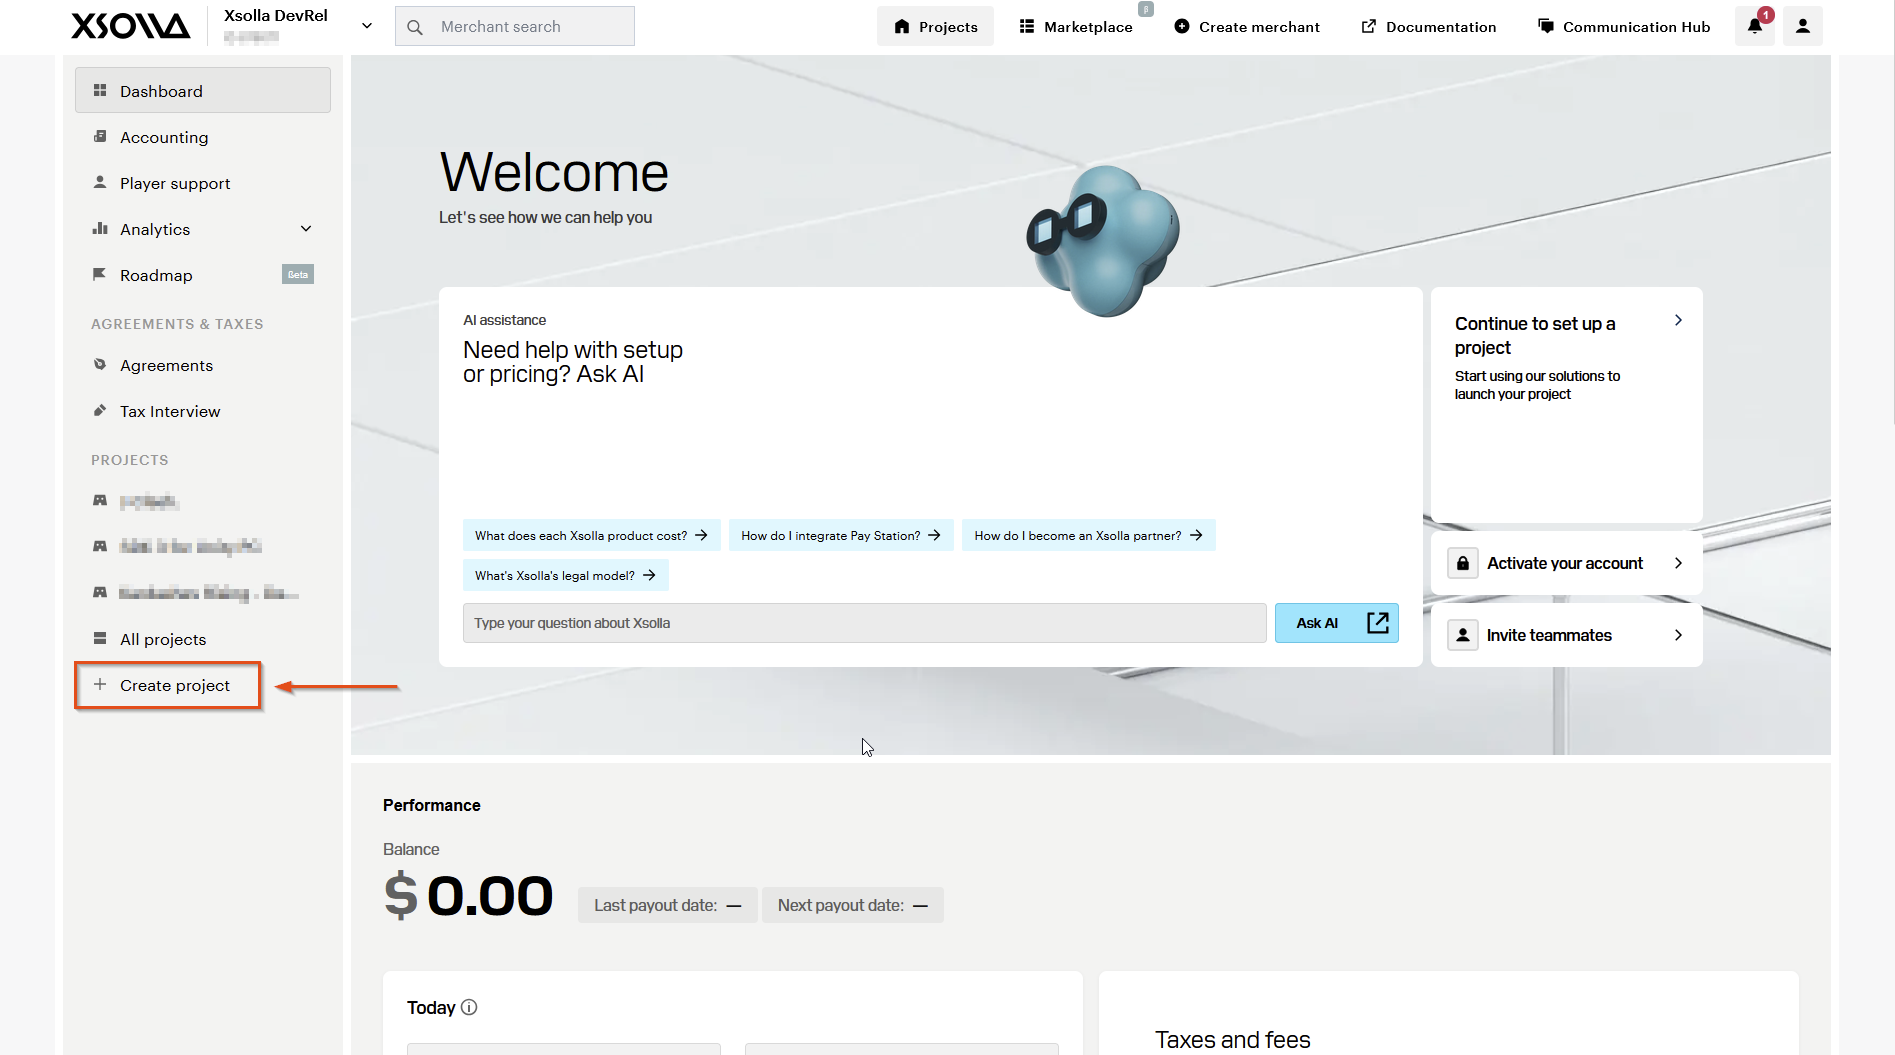Screen dimensions: 1895x1055
Task: Open the Continue to set up a project chevron
Action: tap(1678, 320)
